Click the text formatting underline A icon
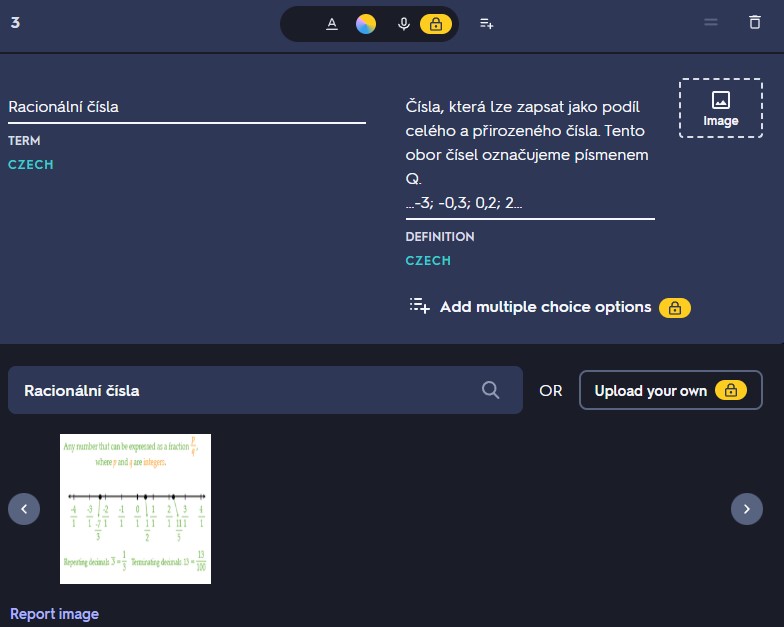This screenshot has width=784, height=627. 332,24
